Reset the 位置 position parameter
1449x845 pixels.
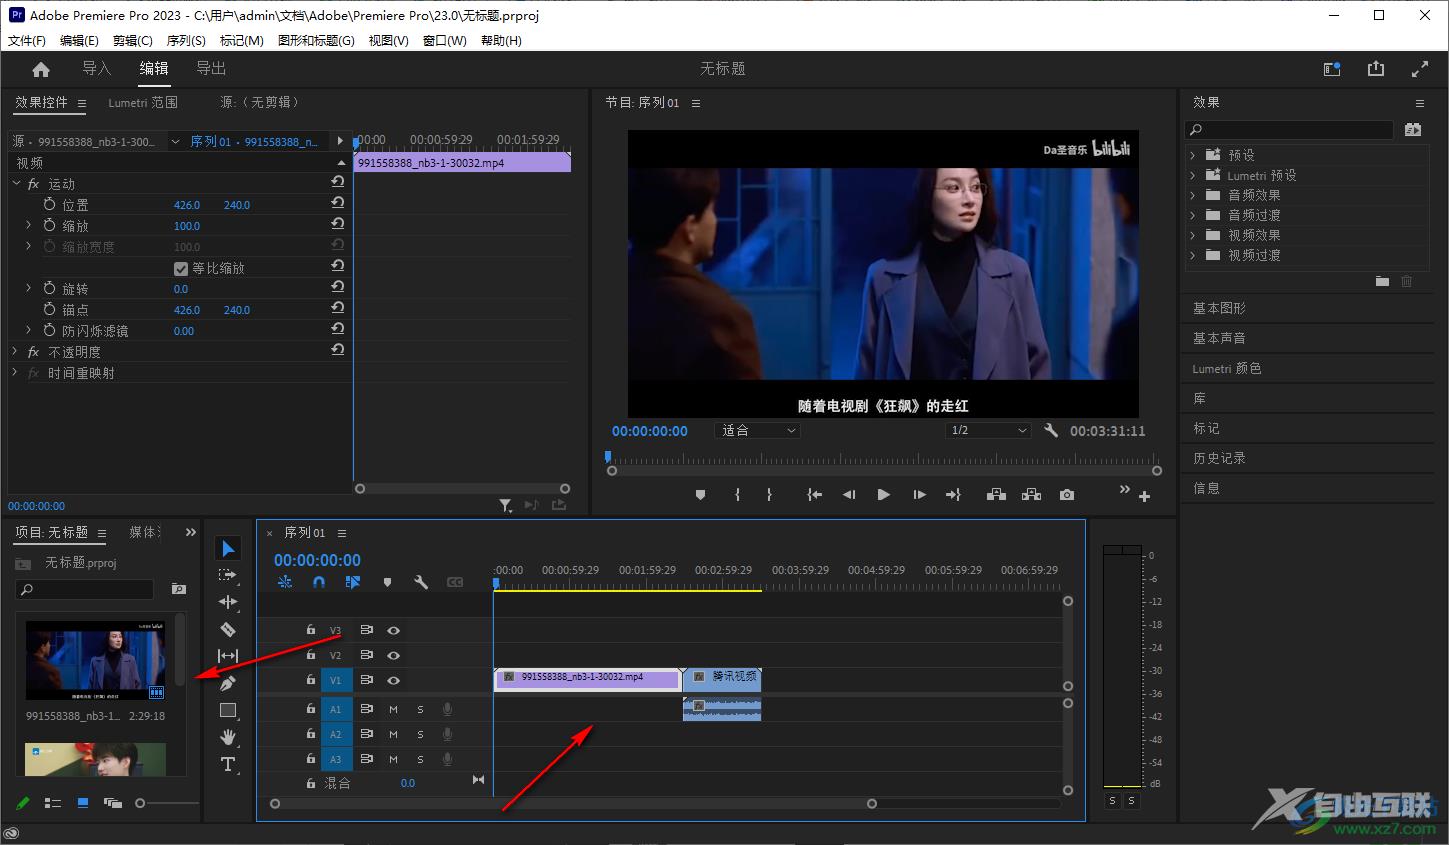coord(338,203)
